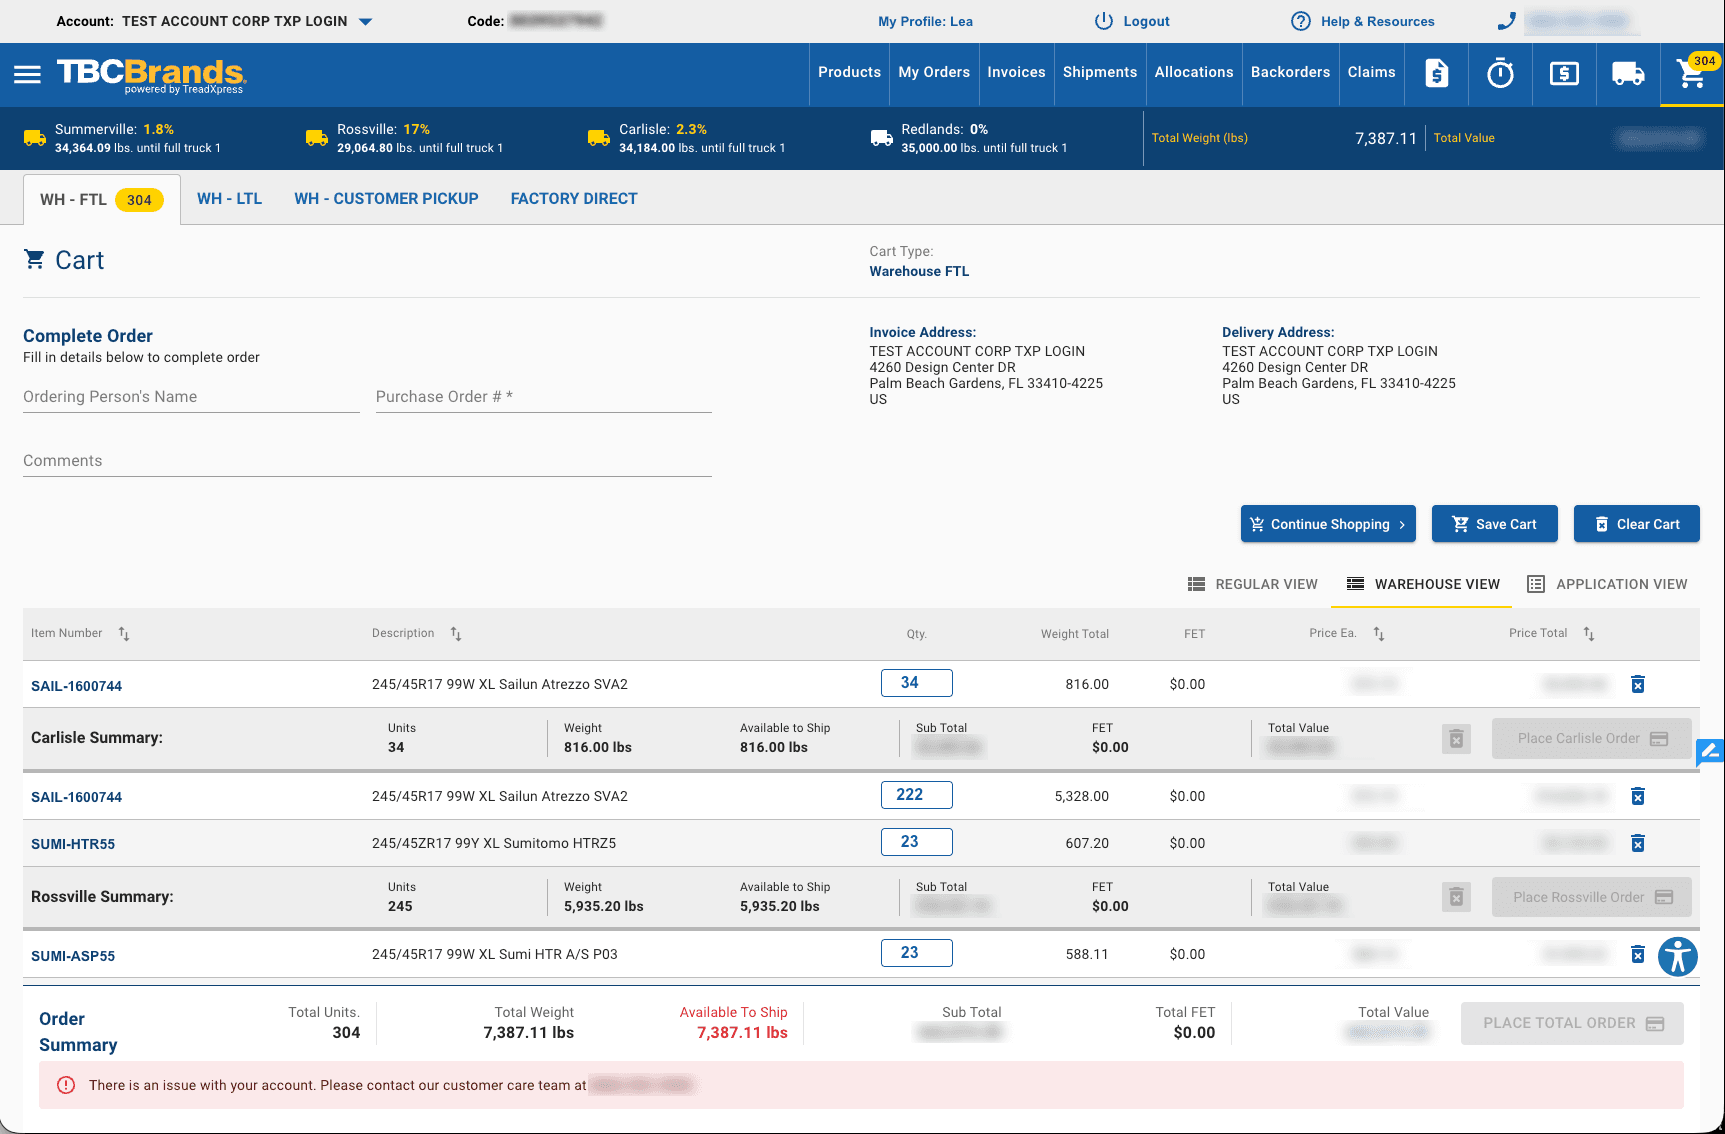This screenshot has height=1134, width=1725.
Task: Click the Logout power icon
Action: [x=1103, y=21]
